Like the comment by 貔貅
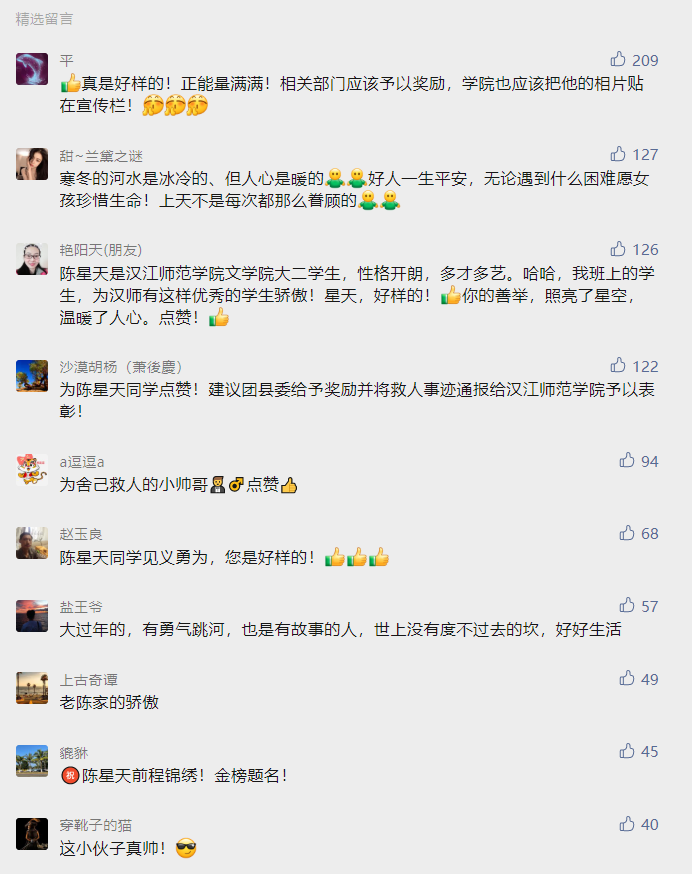This screenshot has height=874, width=692. [x=627, y=751]
